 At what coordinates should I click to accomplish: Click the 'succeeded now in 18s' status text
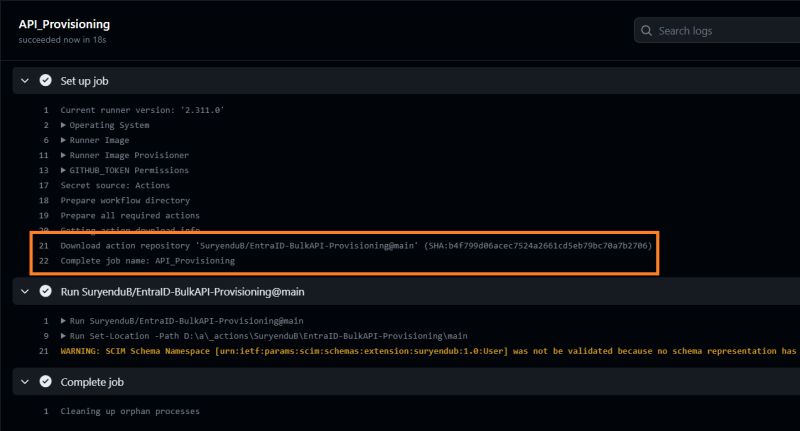click(x=62, y=40)
